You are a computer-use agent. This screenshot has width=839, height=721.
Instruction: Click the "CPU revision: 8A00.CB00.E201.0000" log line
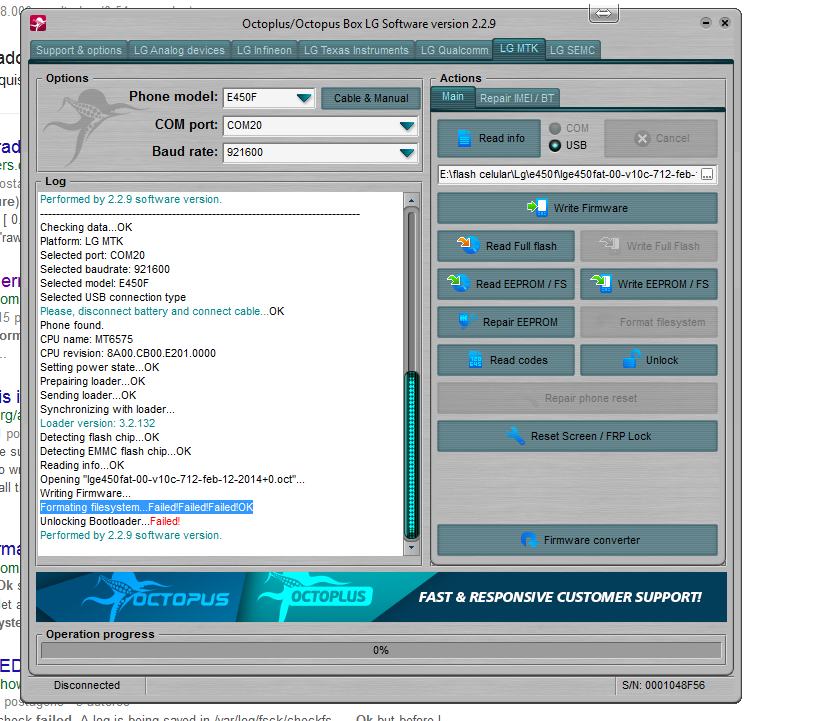click(128, 353)
